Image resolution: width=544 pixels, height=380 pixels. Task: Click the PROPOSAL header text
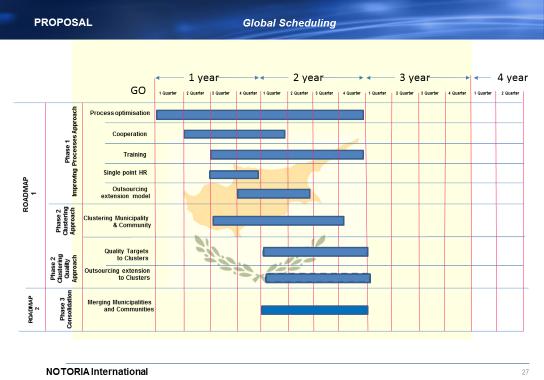click(x=63, y=22)
